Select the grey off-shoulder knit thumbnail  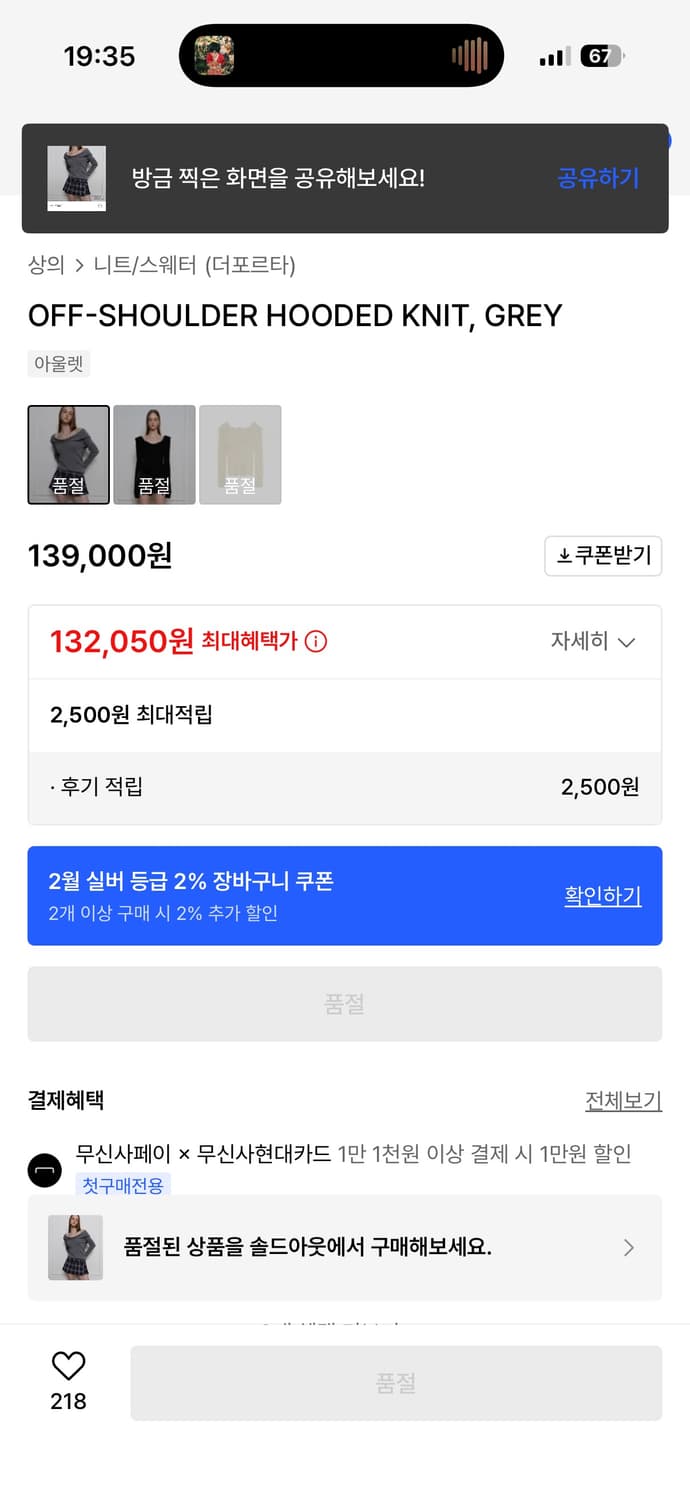pos(68,454)
